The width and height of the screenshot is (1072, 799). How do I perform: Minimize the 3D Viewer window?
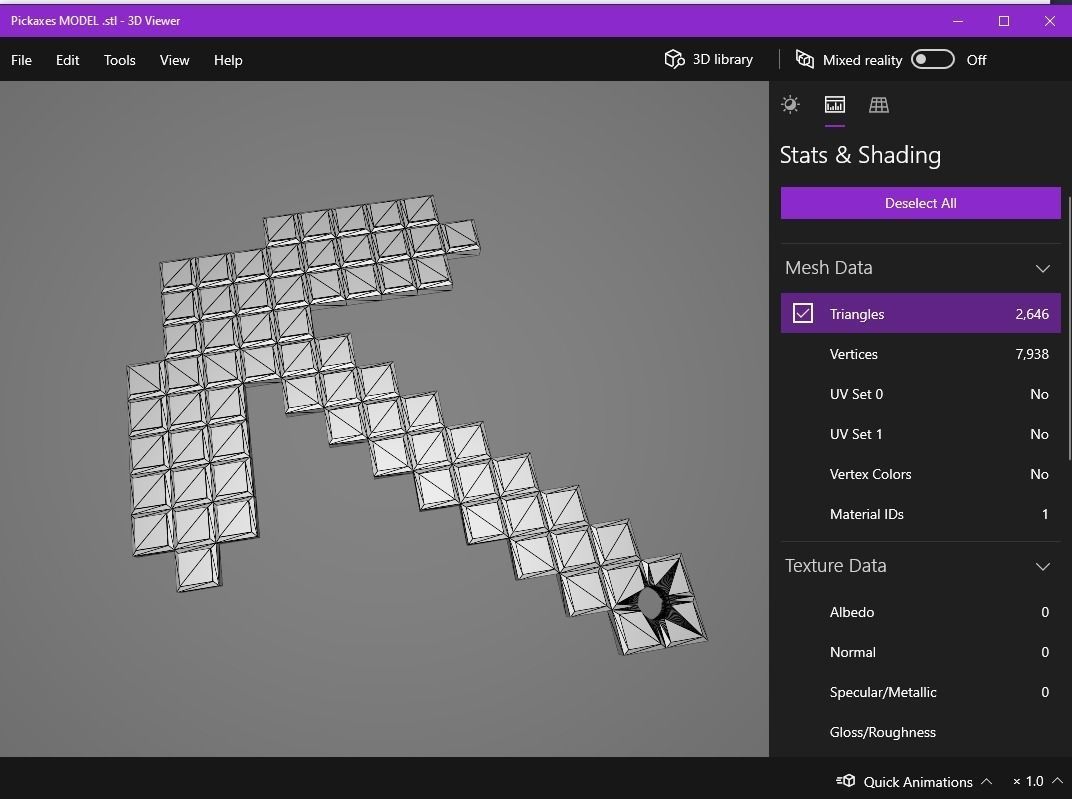(958, 21)
